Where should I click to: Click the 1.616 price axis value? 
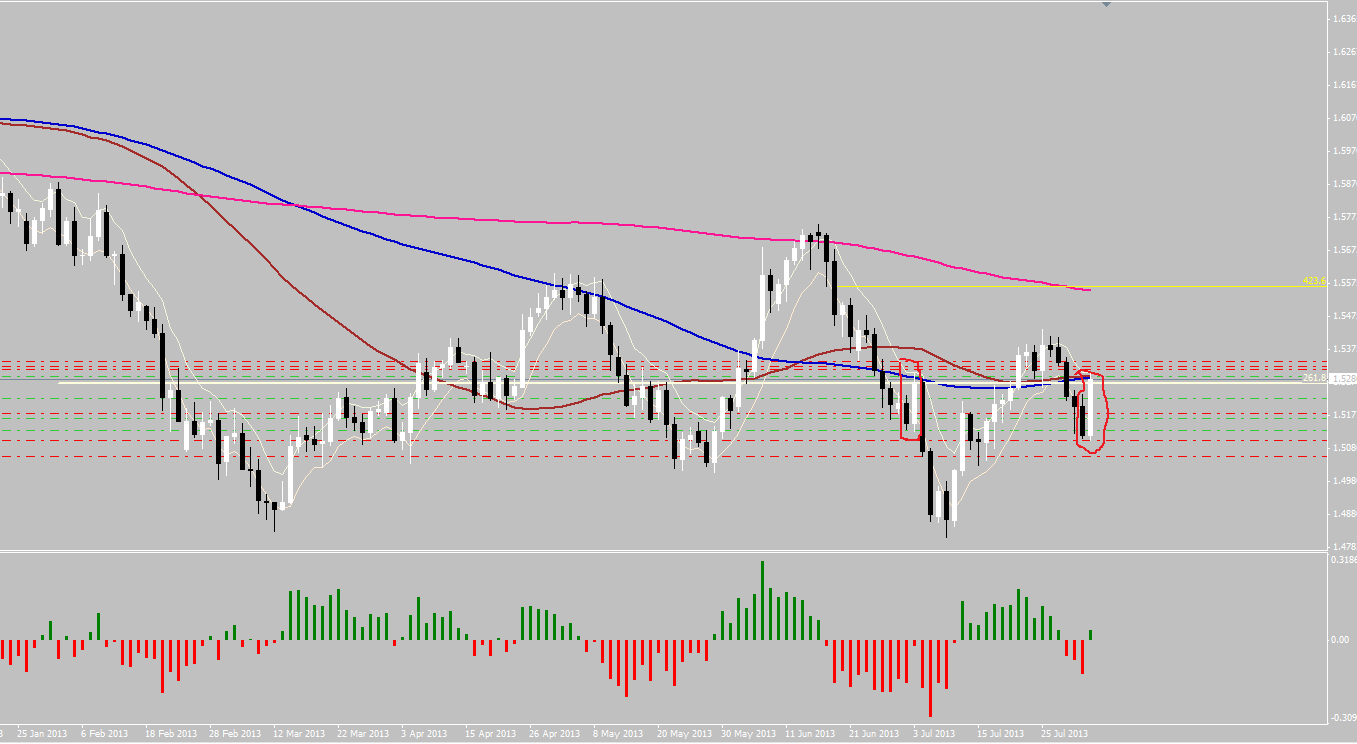pos(1343,84)
